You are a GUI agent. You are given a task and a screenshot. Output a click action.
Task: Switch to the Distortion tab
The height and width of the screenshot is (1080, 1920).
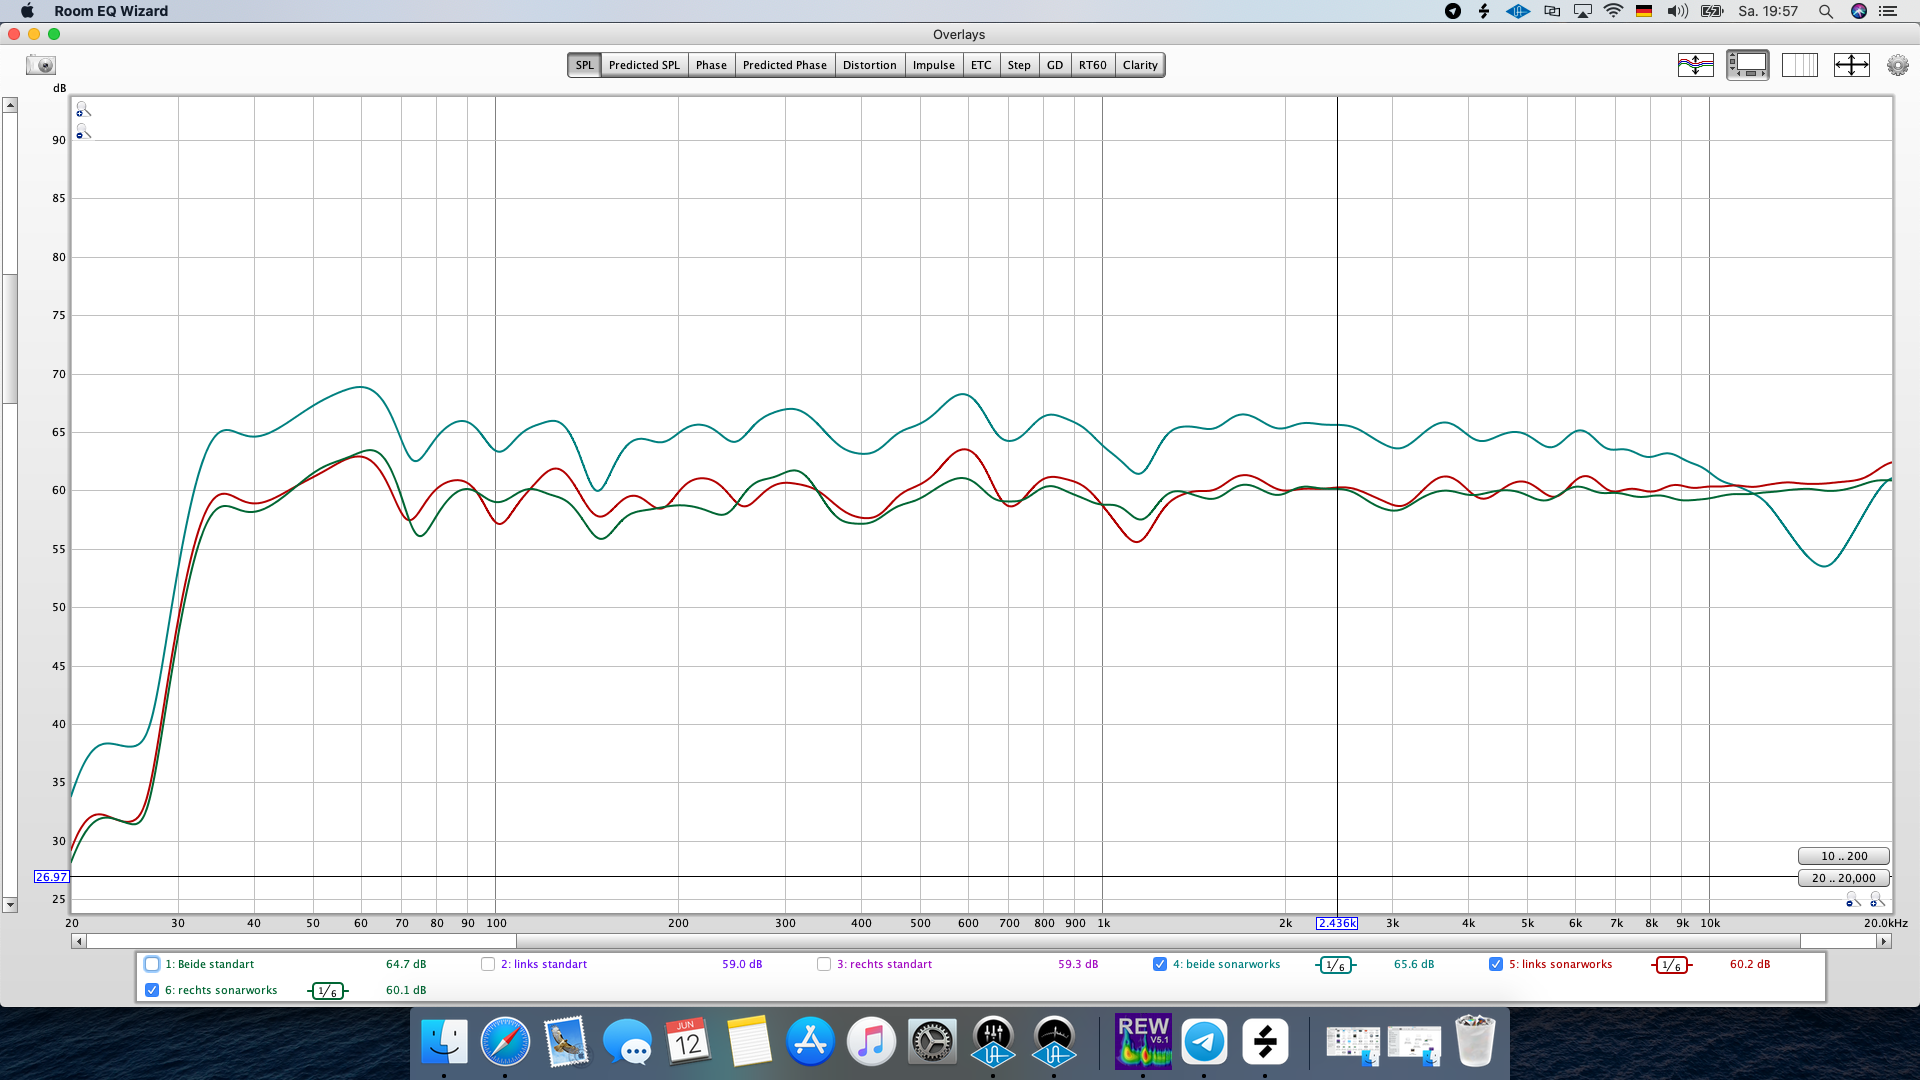click(x=869, y=65)
